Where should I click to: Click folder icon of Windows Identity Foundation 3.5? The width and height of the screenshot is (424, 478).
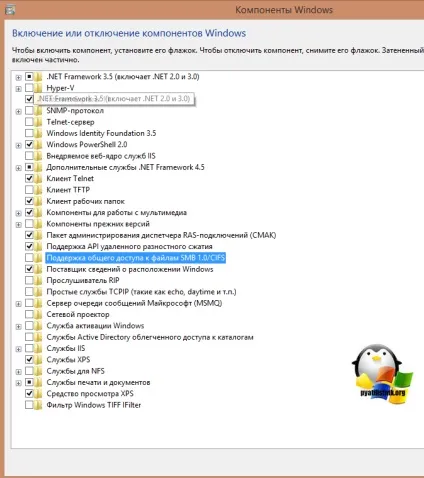pyautogui.click(x=38, y=133)
